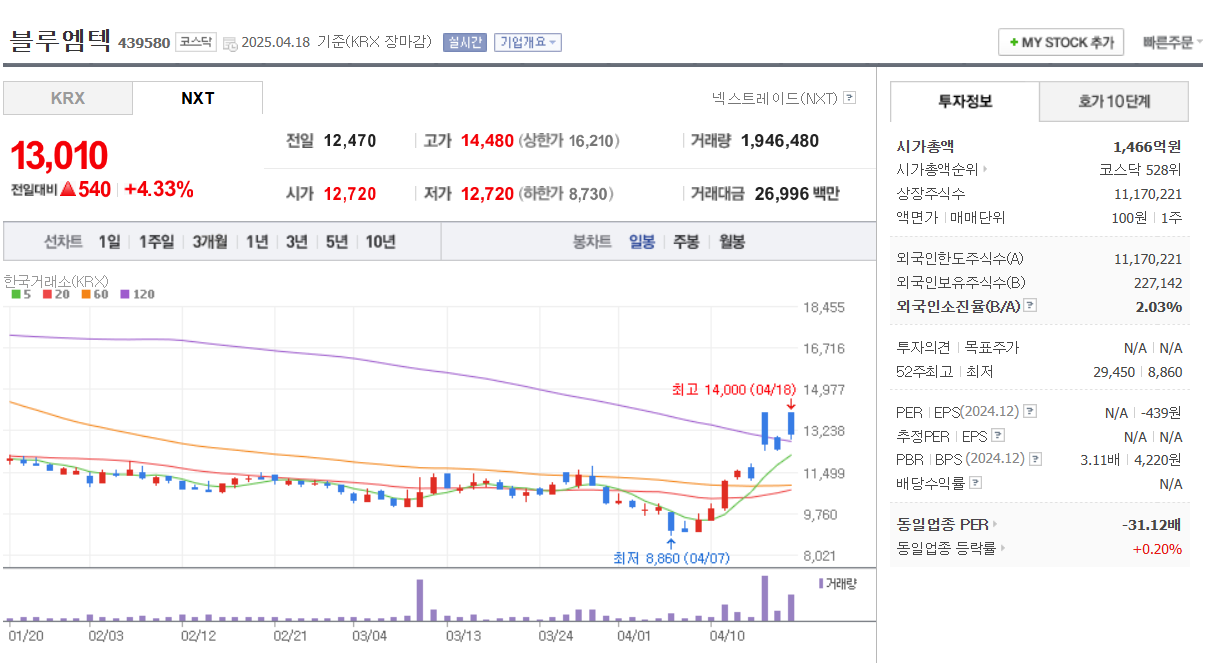The width and height of the screenshot is (1210, 663).
Task: Click 거래량 volume legend marker
Action: pyautogui.click(x=822, y=583)
